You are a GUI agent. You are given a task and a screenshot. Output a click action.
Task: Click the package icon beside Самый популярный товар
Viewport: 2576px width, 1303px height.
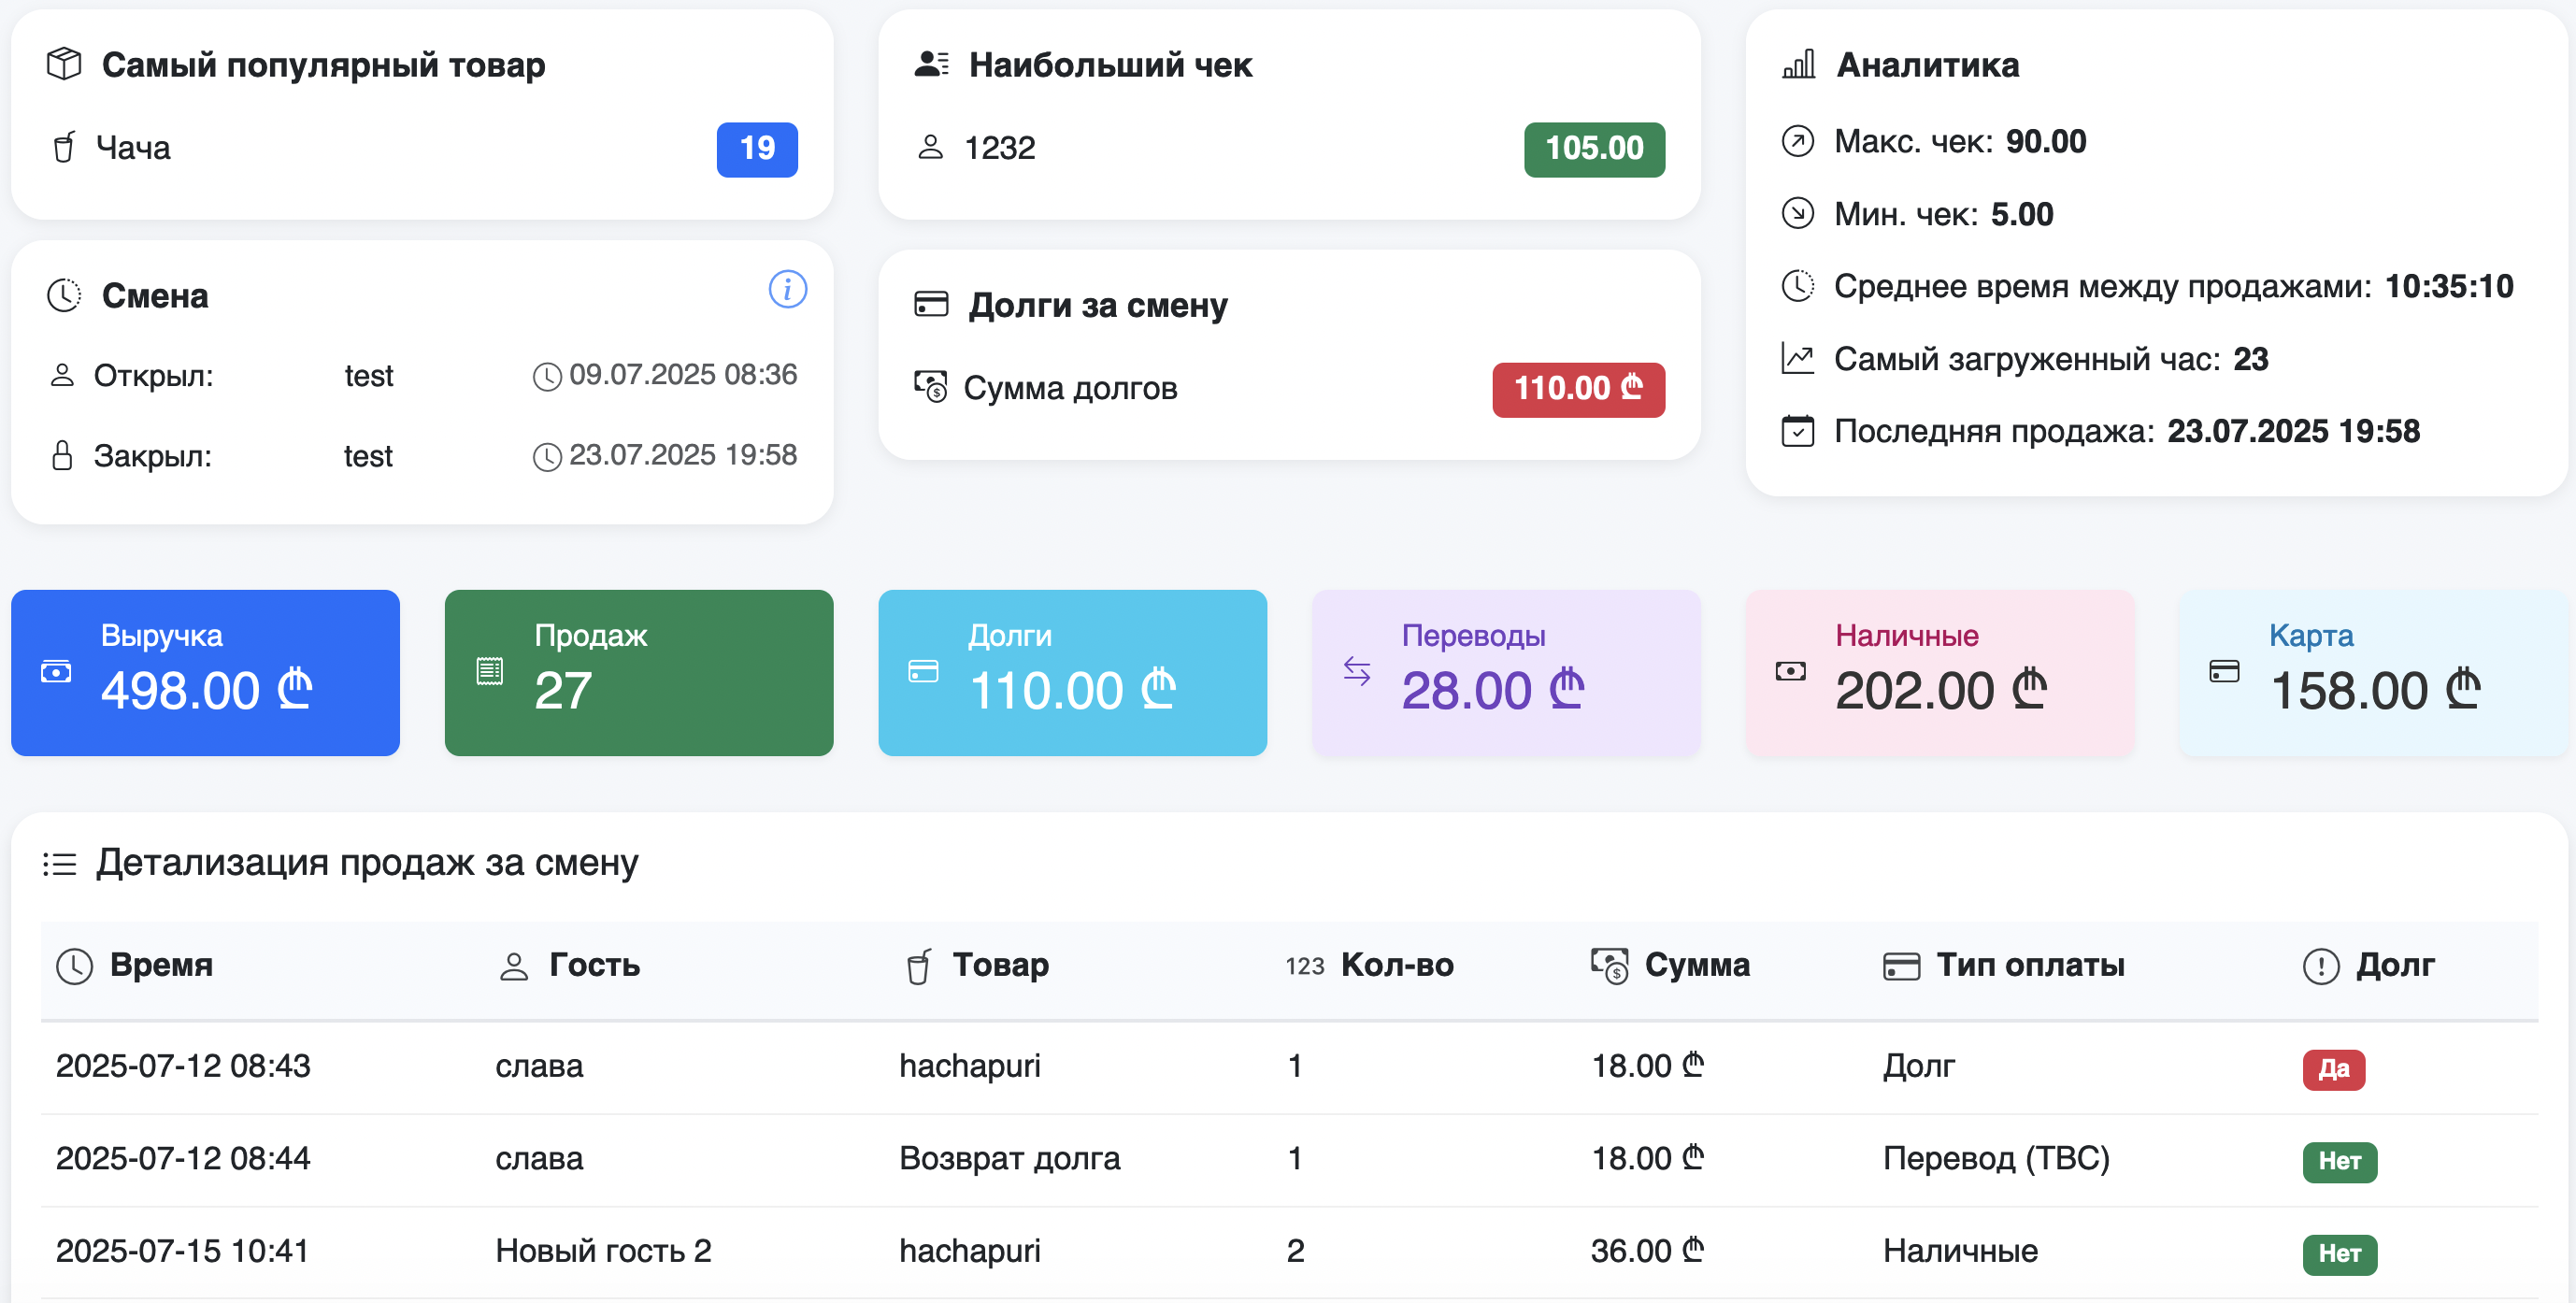point(63,65)
